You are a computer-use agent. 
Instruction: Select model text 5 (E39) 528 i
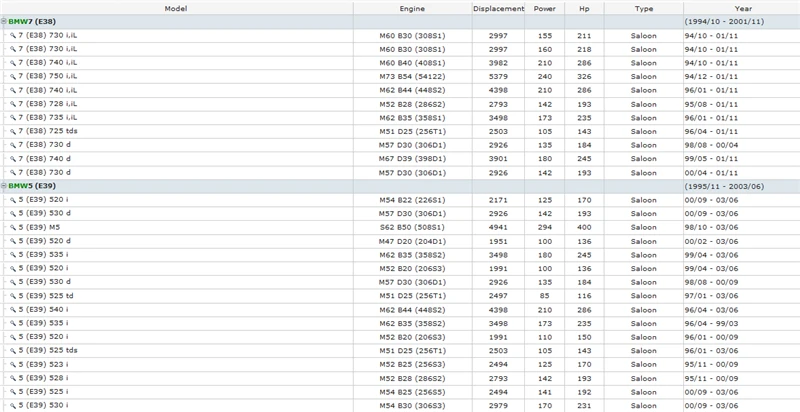click(x=43, y=378)
